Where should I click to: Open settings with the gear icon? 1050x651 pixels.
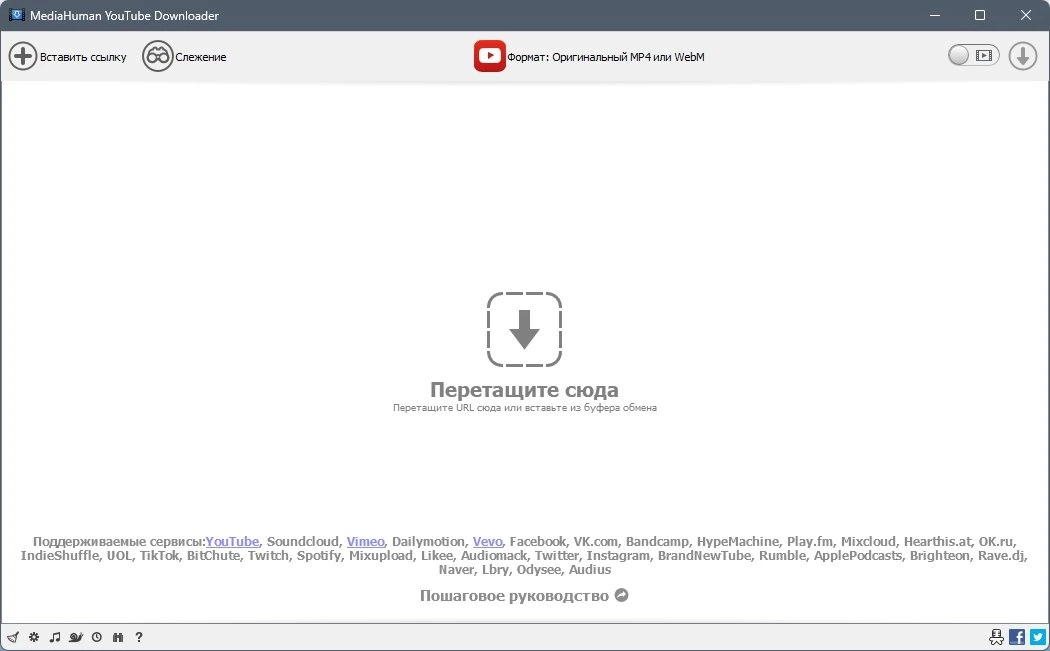[x=34, y=637]
